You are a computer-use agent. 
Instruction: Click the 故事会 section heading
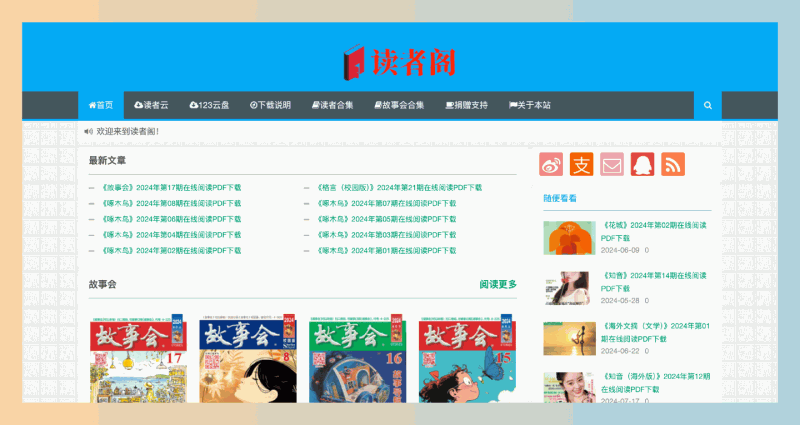[103, 285]
